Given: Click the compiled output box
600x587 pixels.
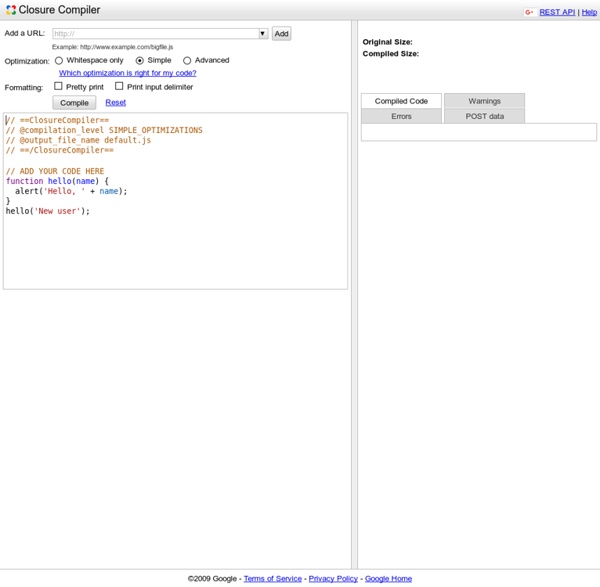Looking at the screenshot, I should pos(479,132).
